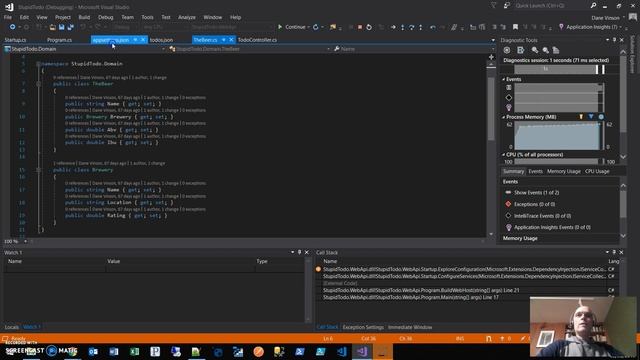Open the Debug menu
Screen dimensions: 640x360
(105, 17)
